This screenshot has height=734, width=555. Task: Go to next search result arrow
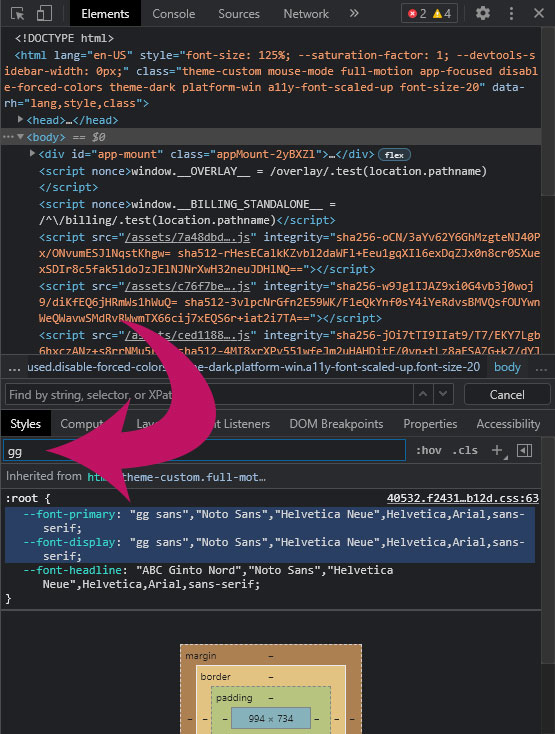coord(444,395)
